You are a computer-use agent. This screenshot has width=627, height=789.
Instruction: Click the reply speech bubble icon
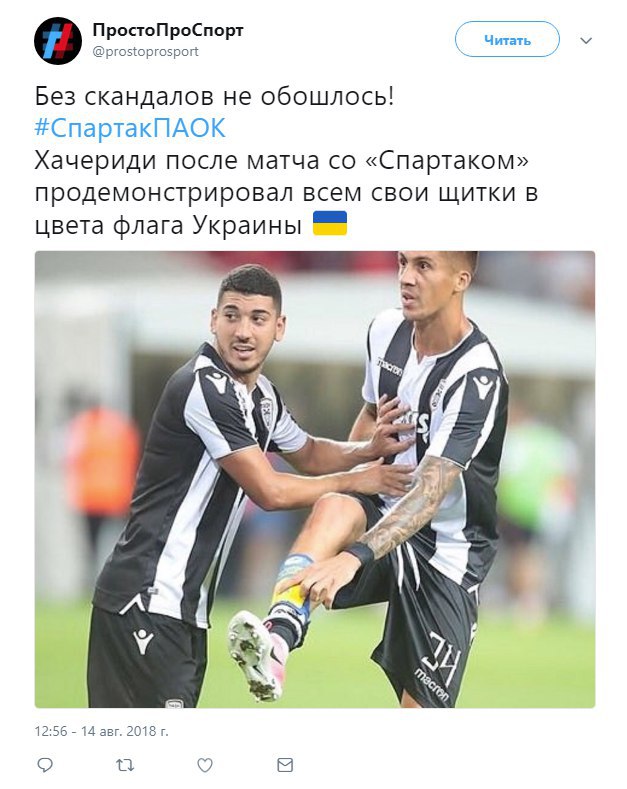click(x=45, y=765)
